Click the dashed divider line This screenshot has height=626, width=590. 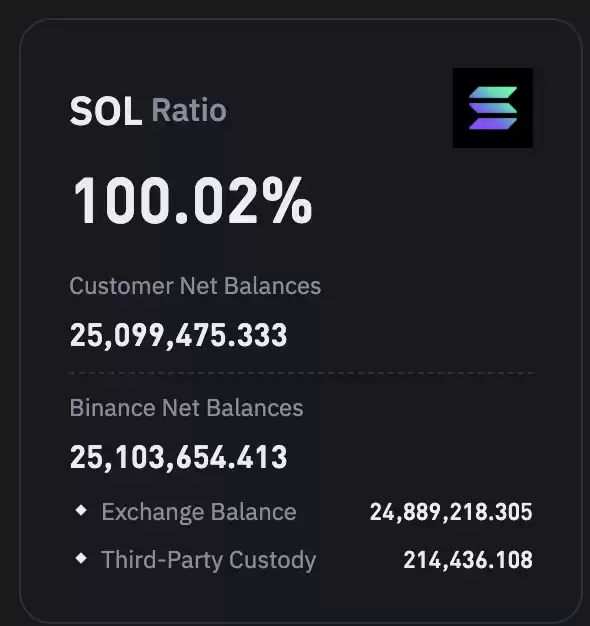coord(301,373)
